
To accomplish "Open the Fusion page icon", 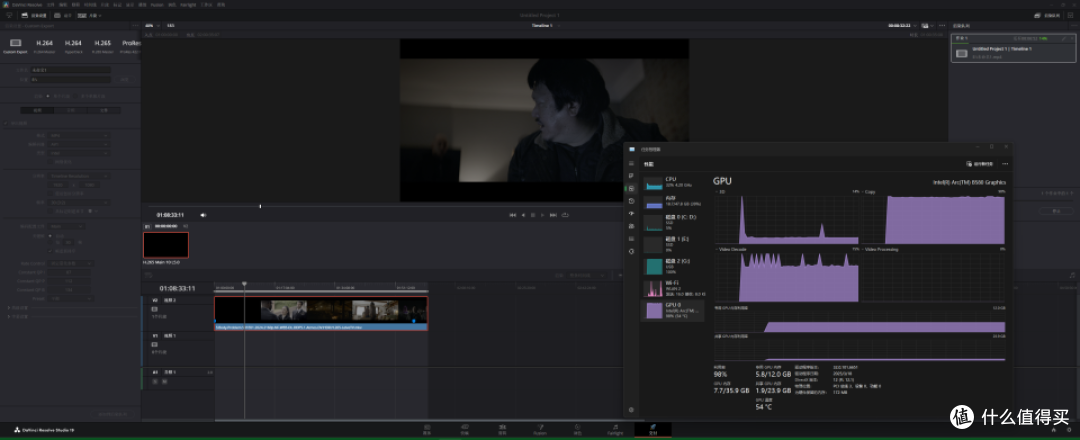I will (x=540, y=429).
